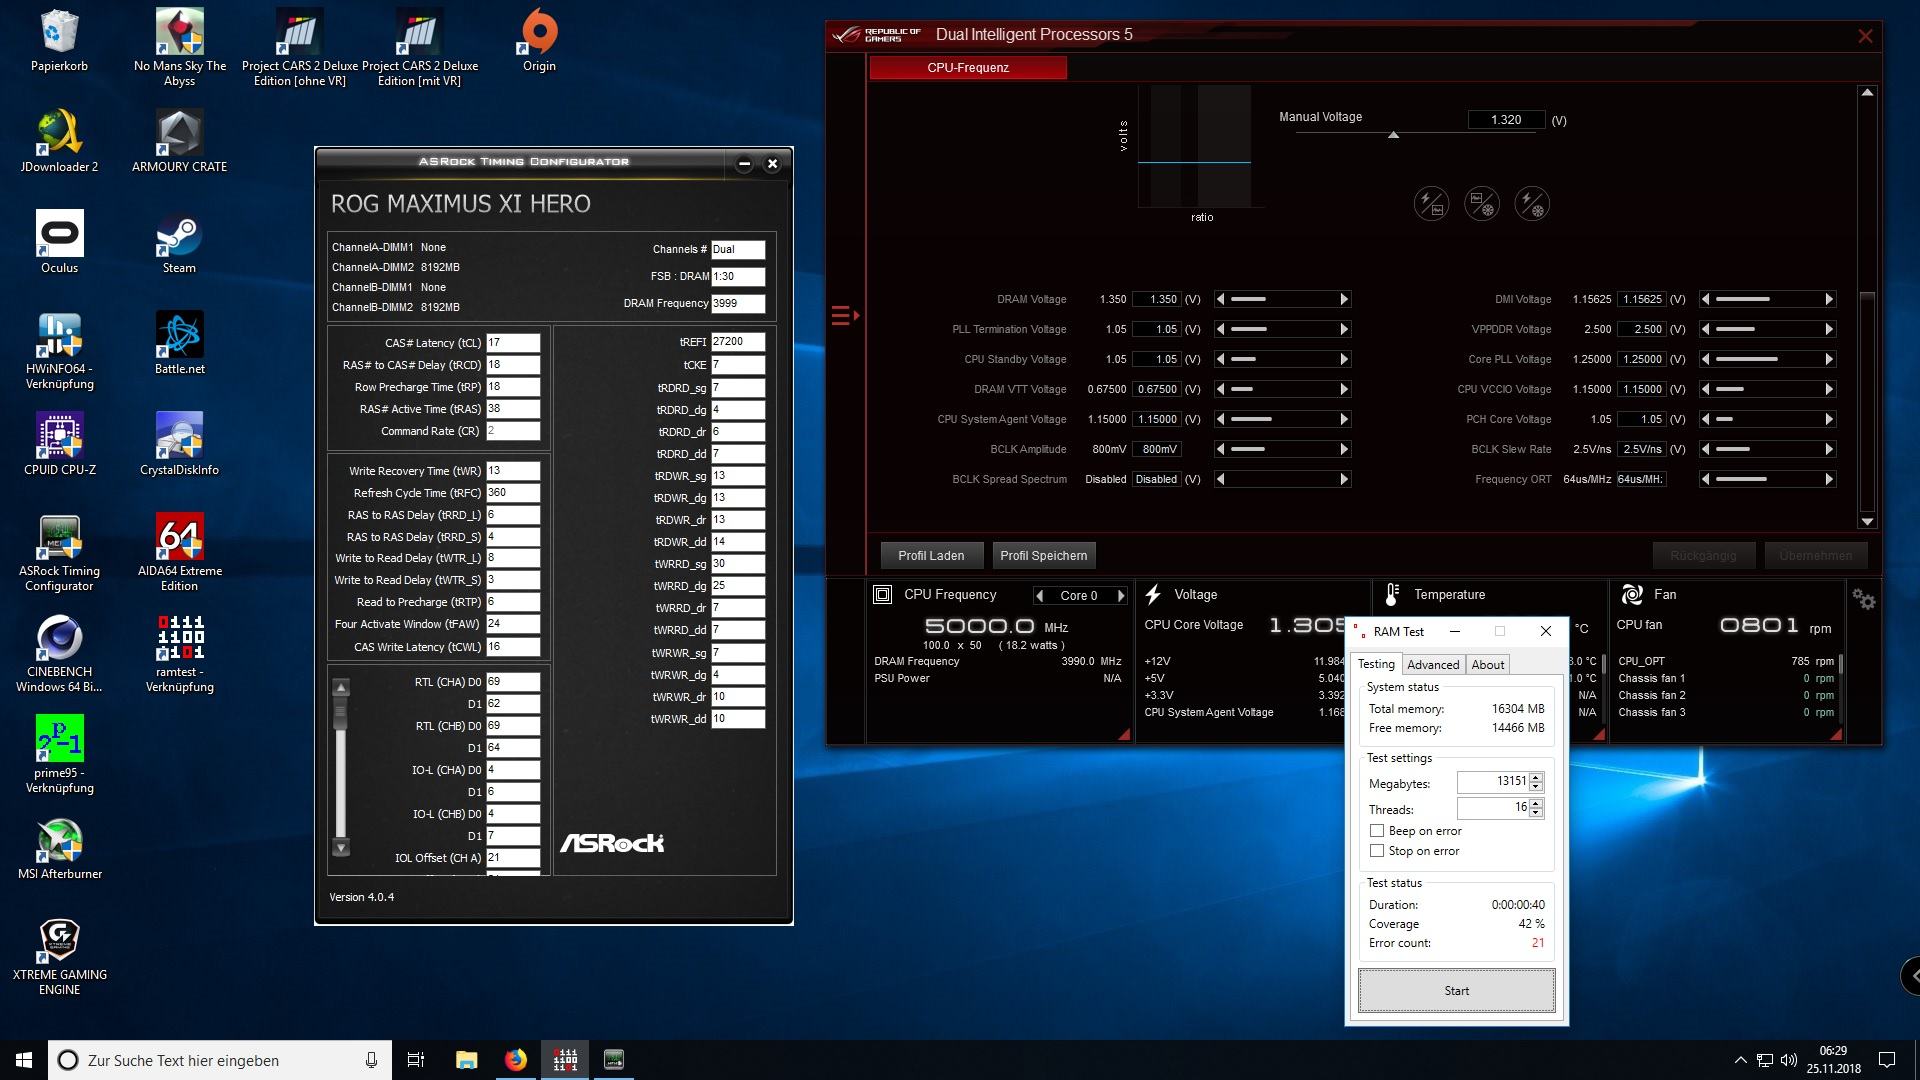This screenshot has height=1080, width=1920.
Task: Select the CPU-Frequenz tab
Action: (x=967, y=68)
